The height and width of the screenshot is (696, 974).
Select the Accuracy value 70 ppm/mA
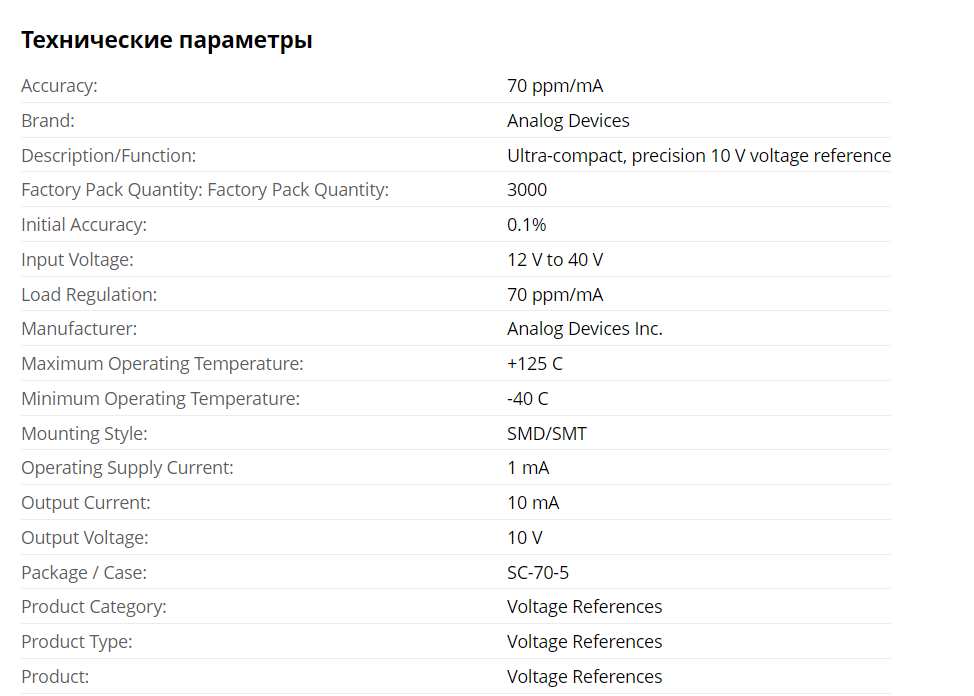[x=555, y=86]
